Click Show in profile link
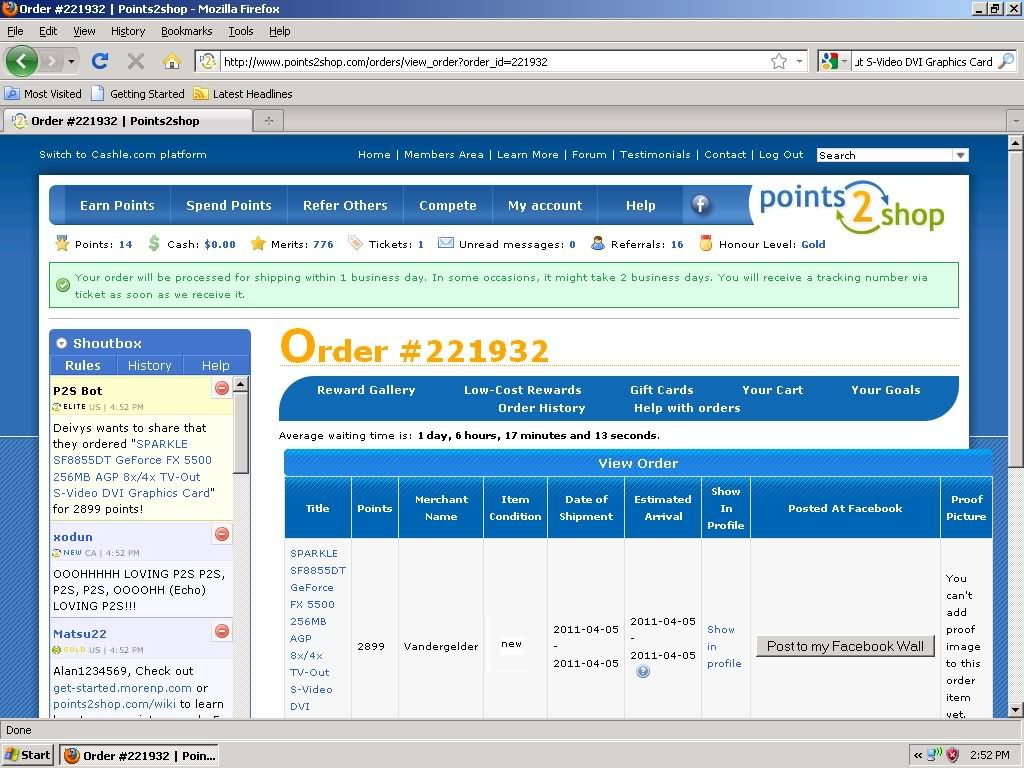Screen dimensions: 1024x768 (724, 647)
